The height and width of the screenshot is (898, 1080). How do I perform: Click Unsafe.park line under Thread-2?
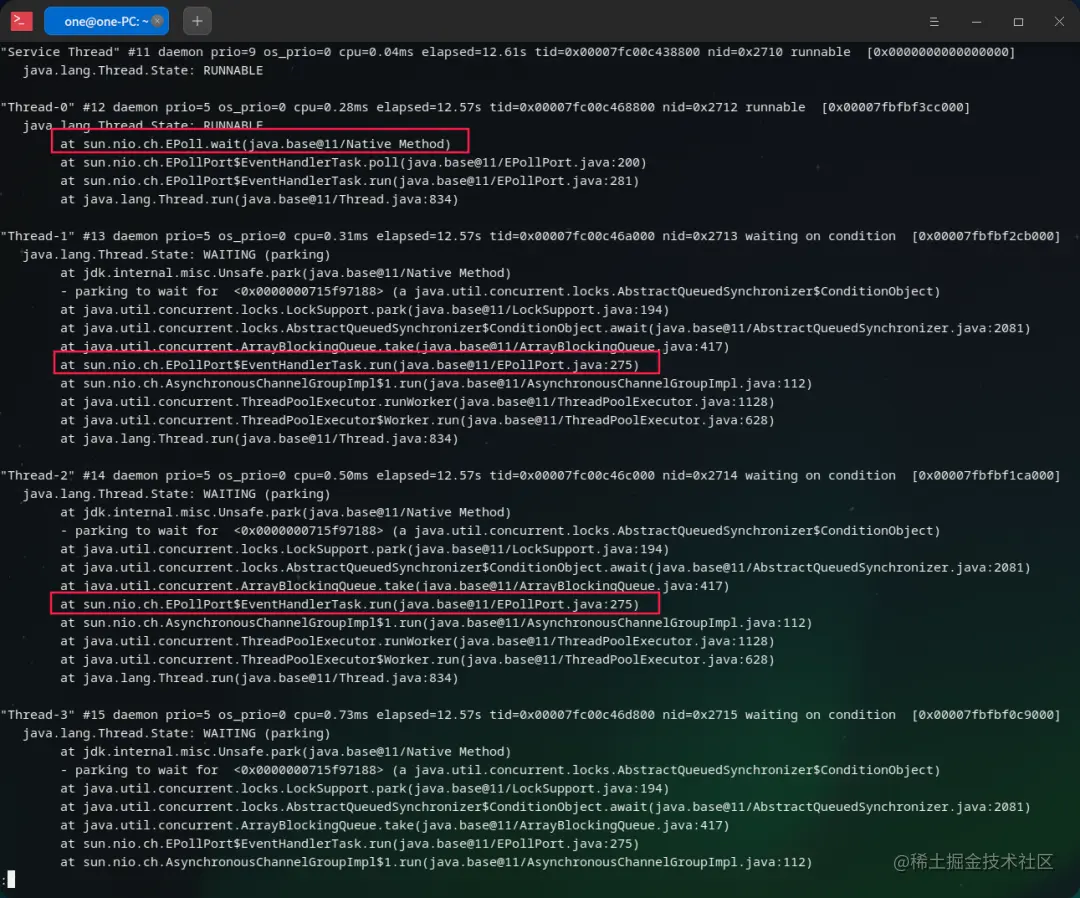[285, 512]
